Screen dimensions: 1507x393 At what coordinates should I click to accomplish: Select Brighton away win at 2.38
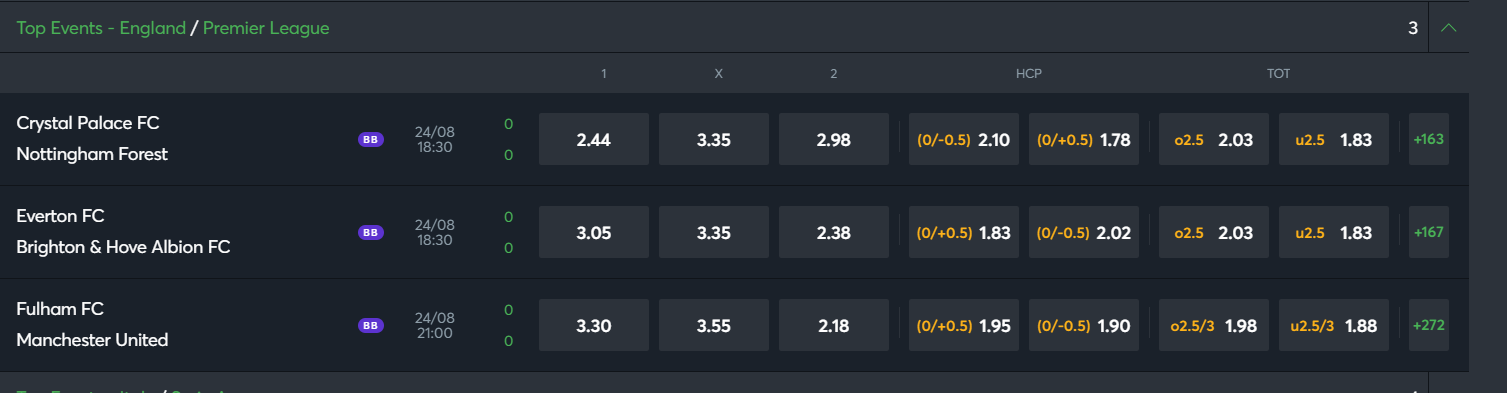click(x=834, y=232)
